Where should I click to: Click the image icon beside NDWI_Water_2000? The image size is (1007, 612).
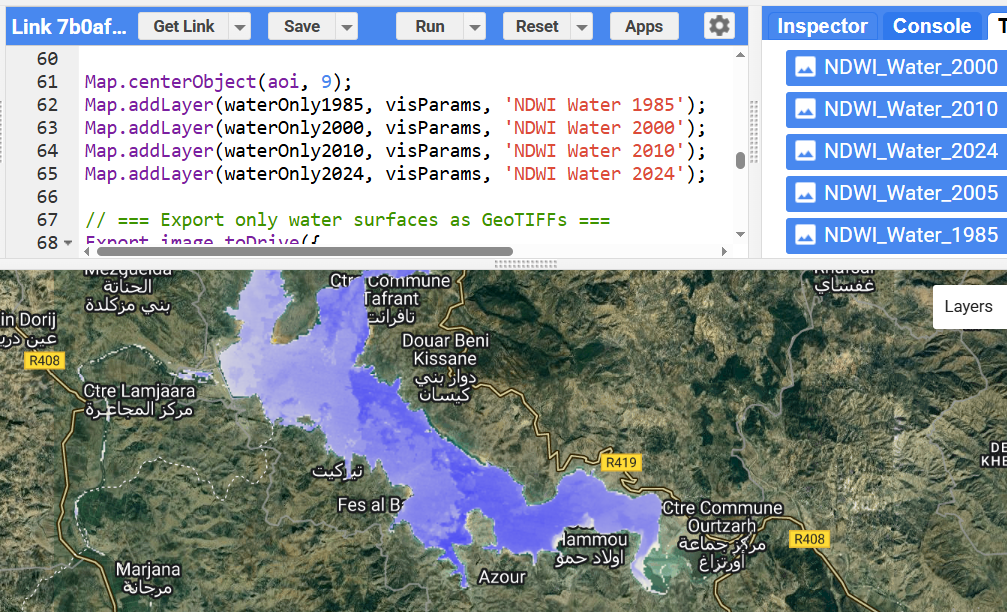pyautogui.click(x=805, y=67)
